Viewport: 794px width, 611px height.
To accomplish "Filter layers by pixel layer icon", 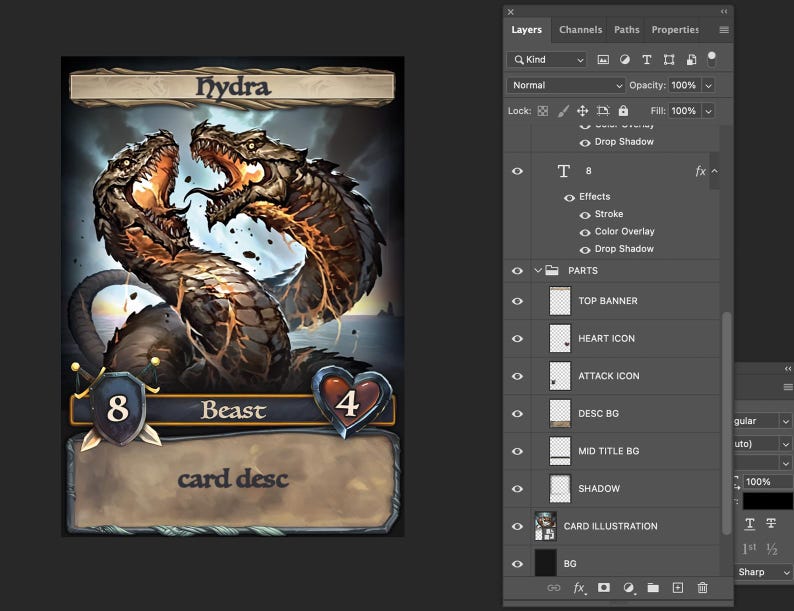I will [603, 60].
